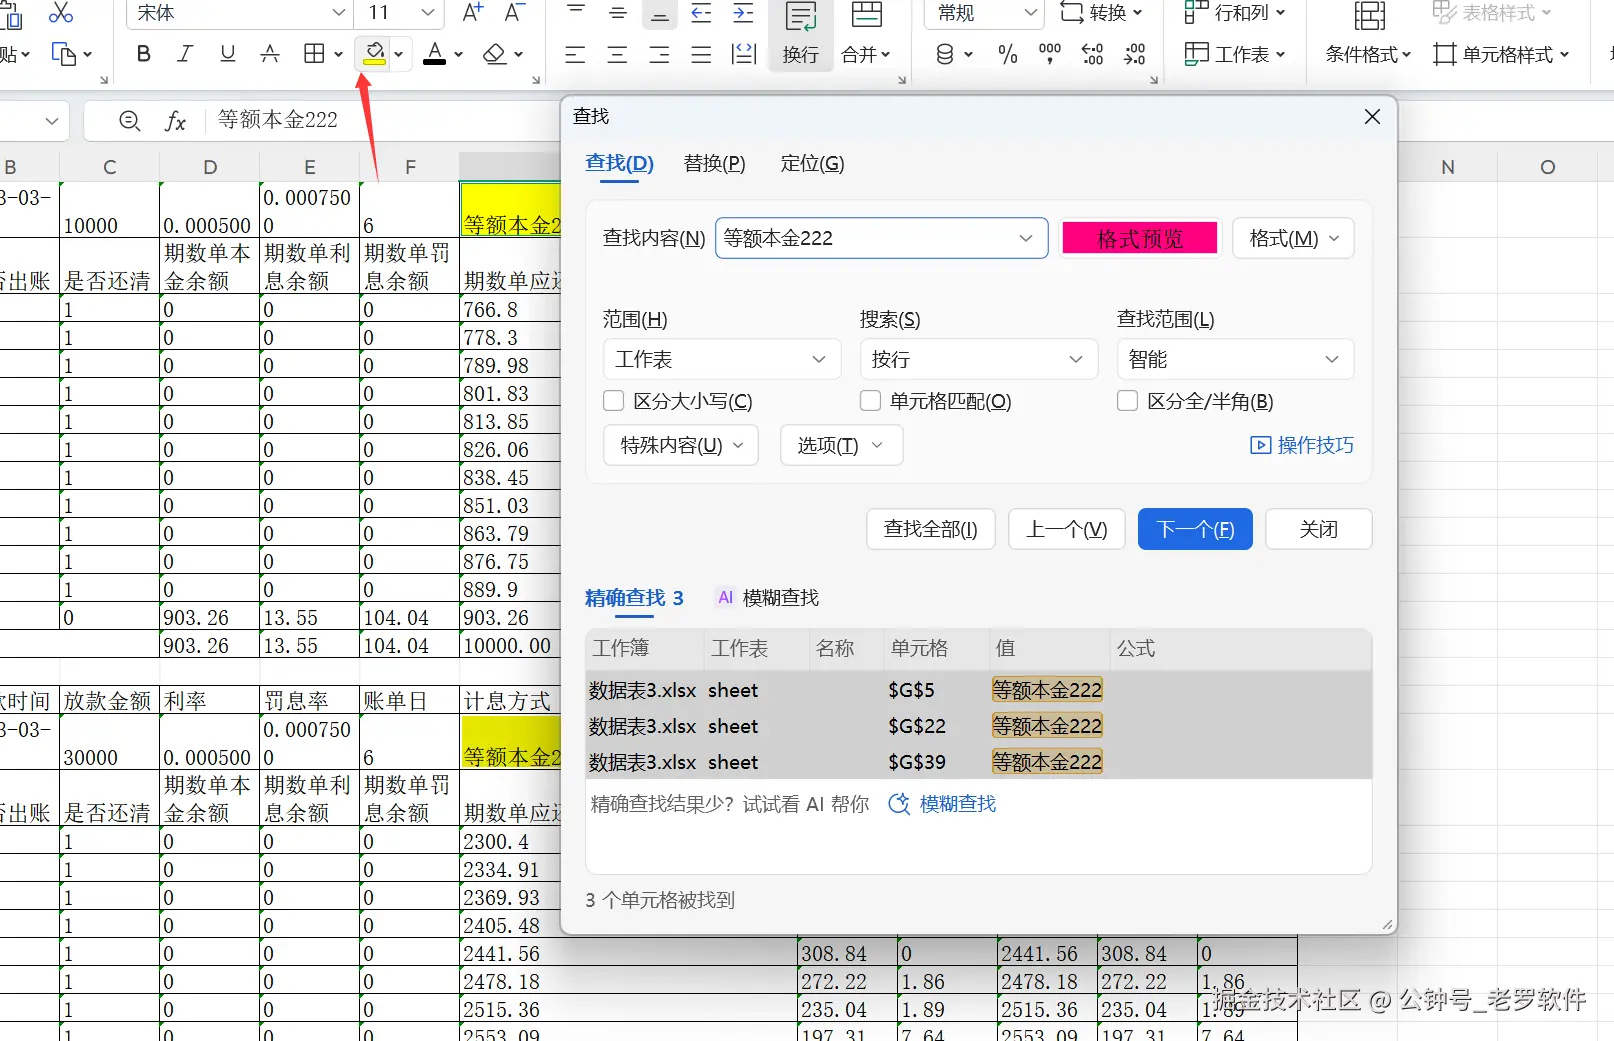Open the 转换 dropdown in ribbon

click(1101, 13)
